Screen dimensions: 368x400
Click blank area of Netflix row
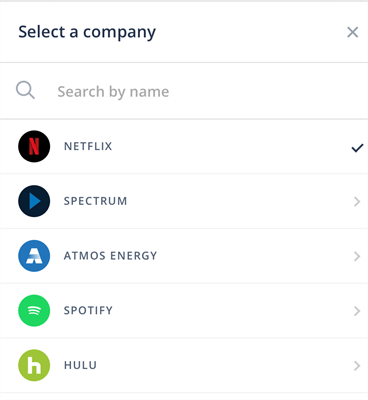(230, 146)
